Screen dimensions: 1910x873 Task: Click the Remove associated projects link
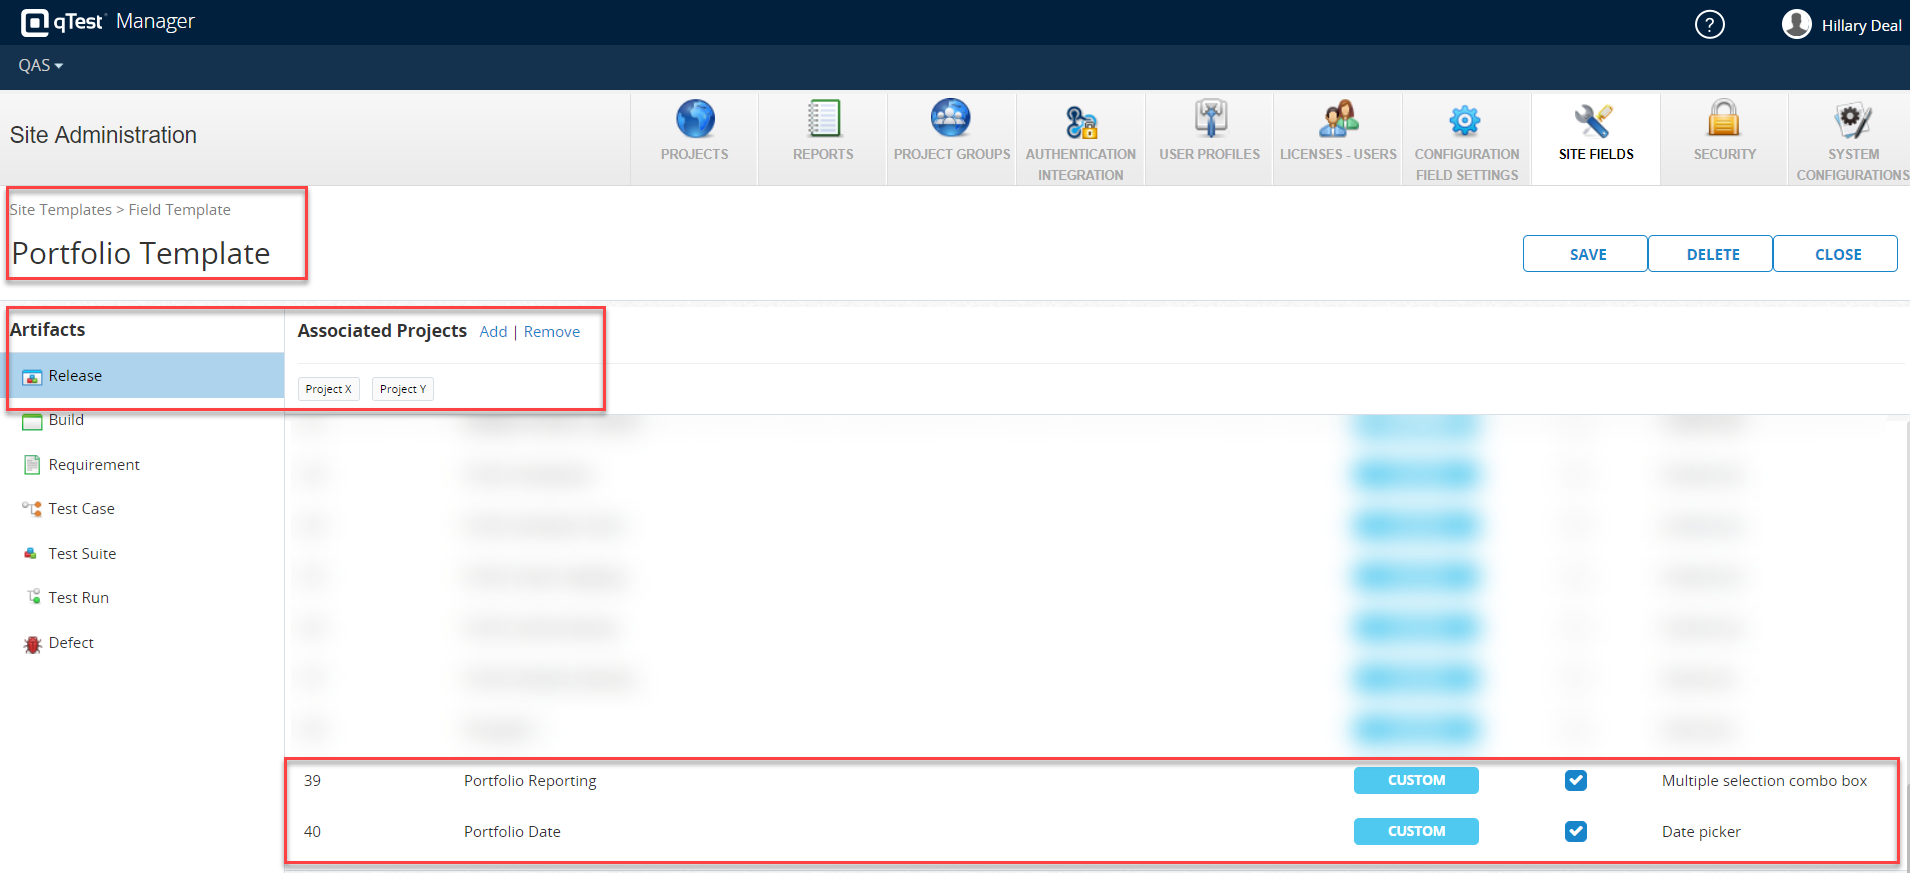pyautogui.click(x=552, y=332)
